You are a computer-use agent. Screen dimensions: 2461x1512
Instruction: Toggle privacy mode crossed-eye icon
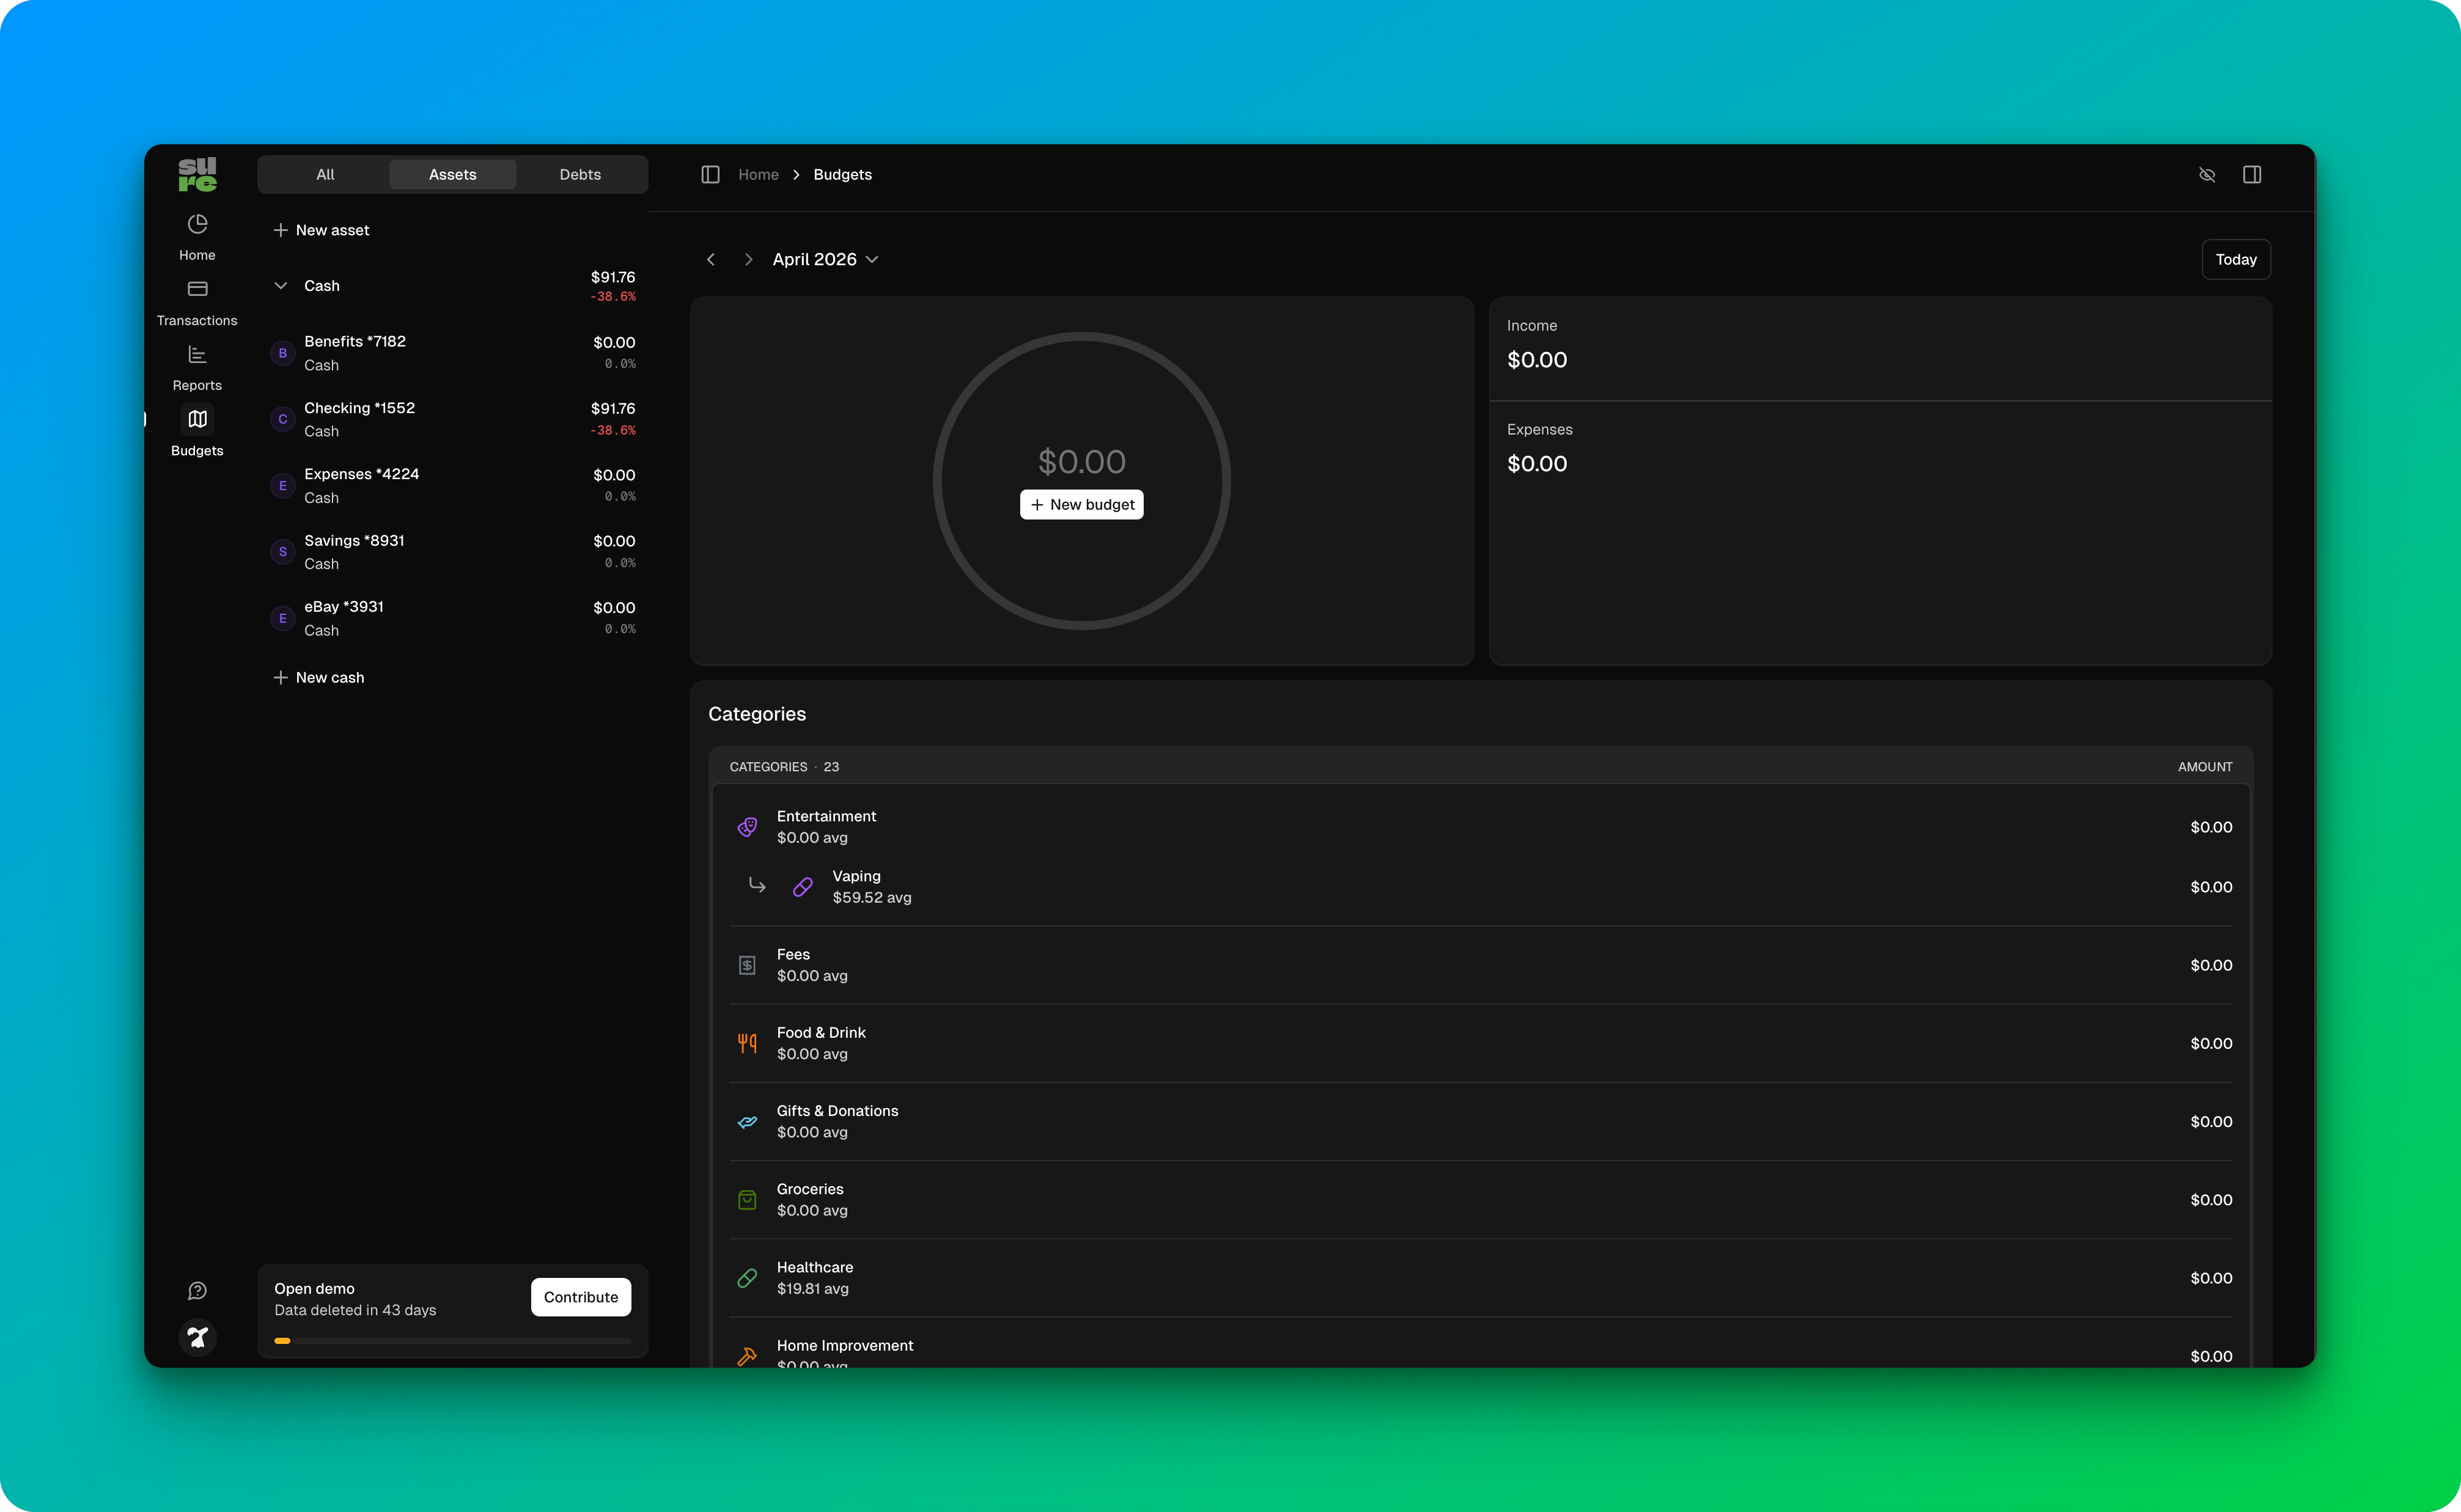pos(2207,175)
